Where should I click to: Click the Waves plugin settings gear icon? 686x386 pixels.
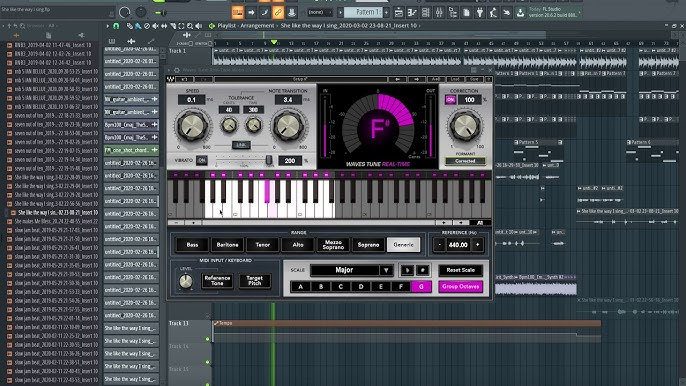177,70
